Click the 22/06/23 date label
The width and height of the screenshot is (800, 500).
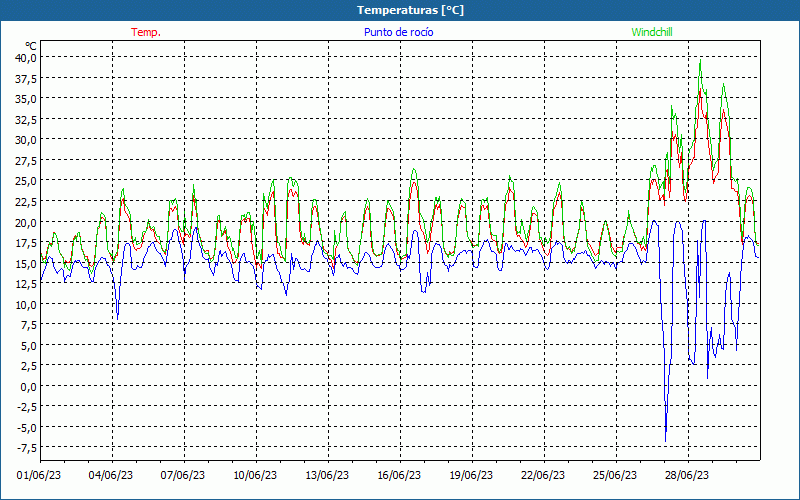pyautogui.click(x=543, y=476)
